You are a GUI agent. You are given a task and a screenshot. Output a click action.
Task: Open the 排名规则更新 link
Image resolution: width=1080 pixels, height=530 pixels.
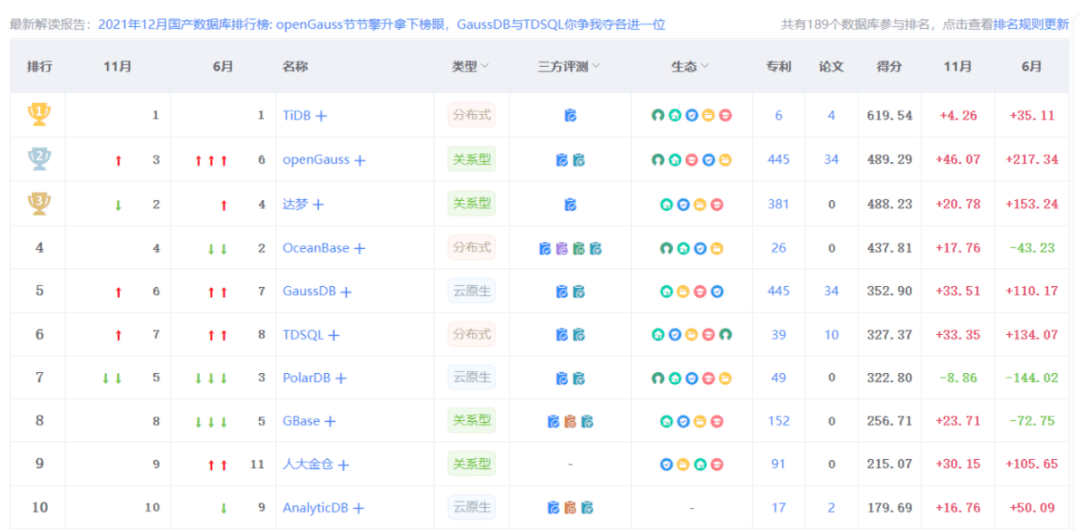[1031, 25]
